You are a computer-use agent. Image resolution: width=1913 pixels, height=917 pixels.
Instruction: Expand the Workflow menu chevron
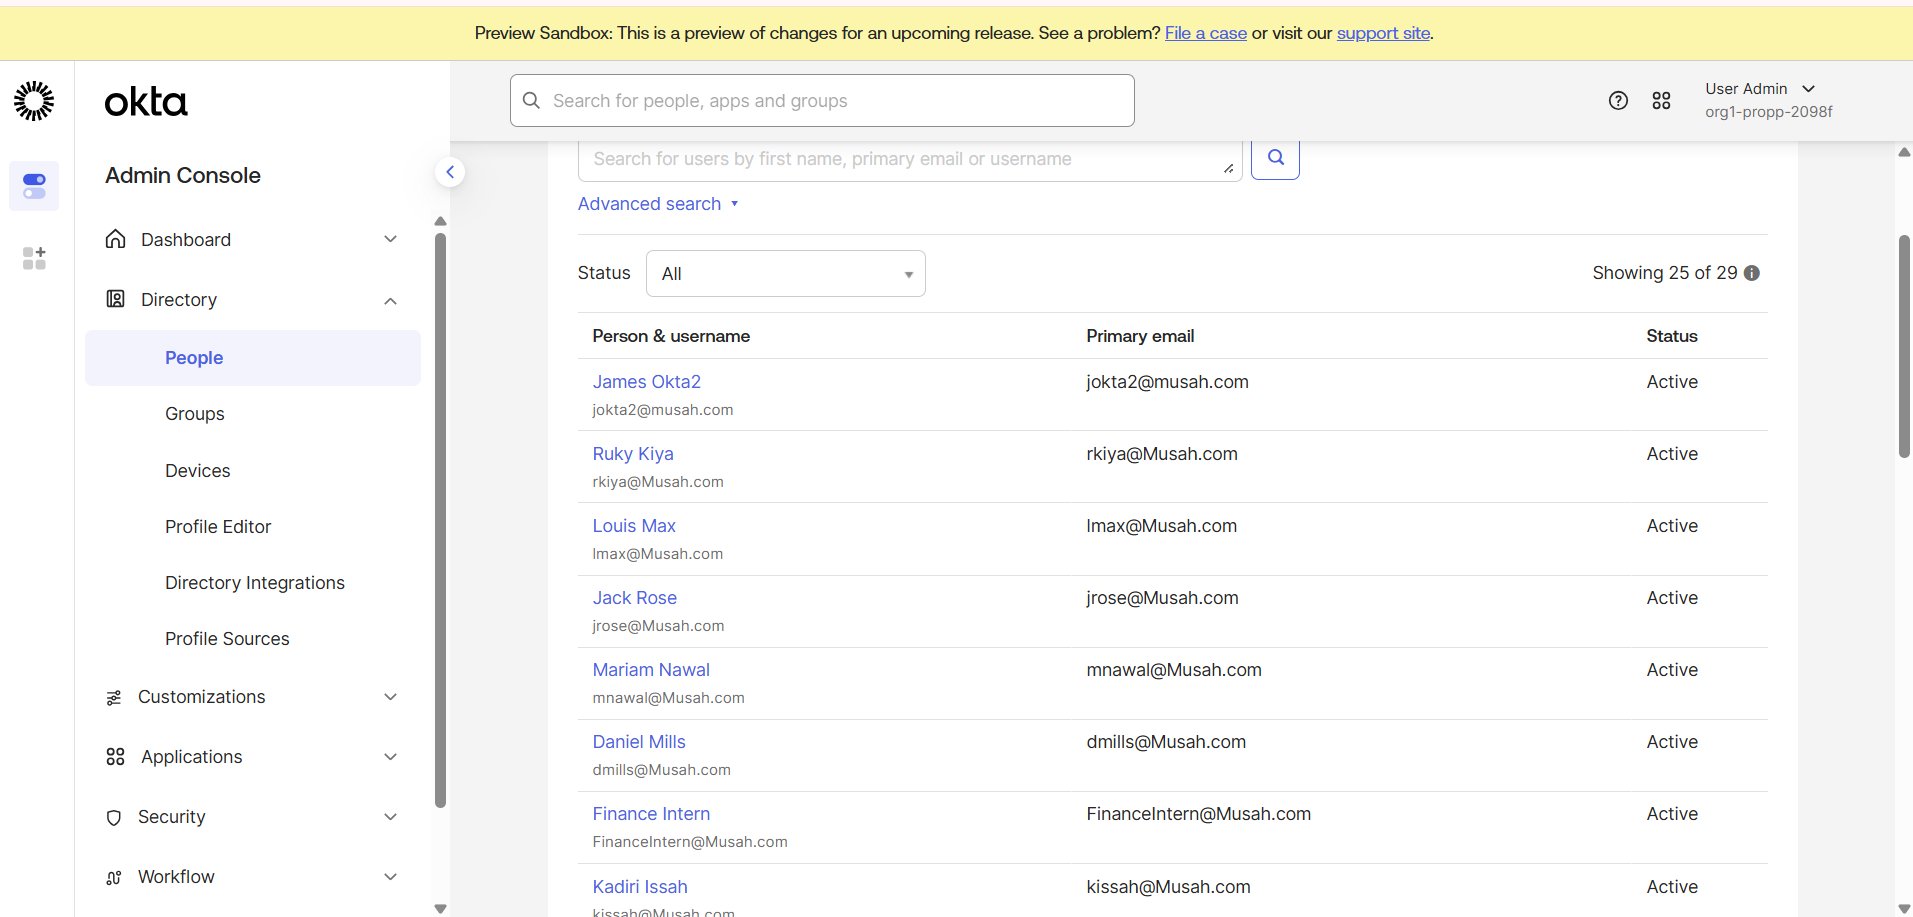coord(391,877)
